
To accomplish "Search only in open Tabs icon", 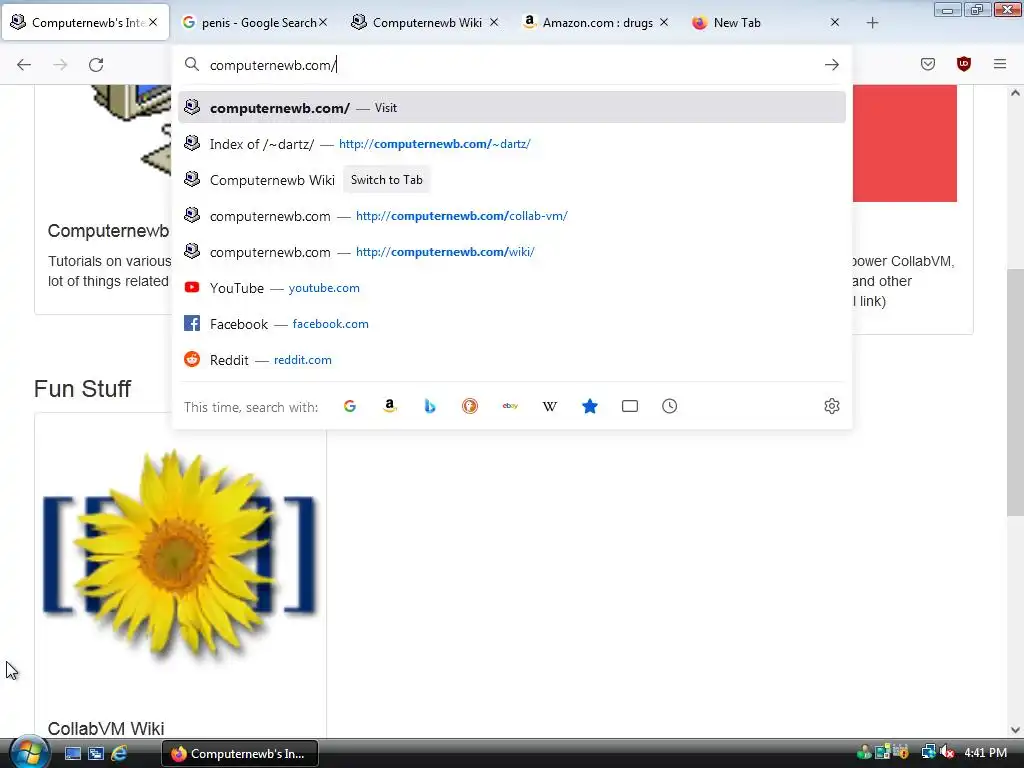I will 630,406.
